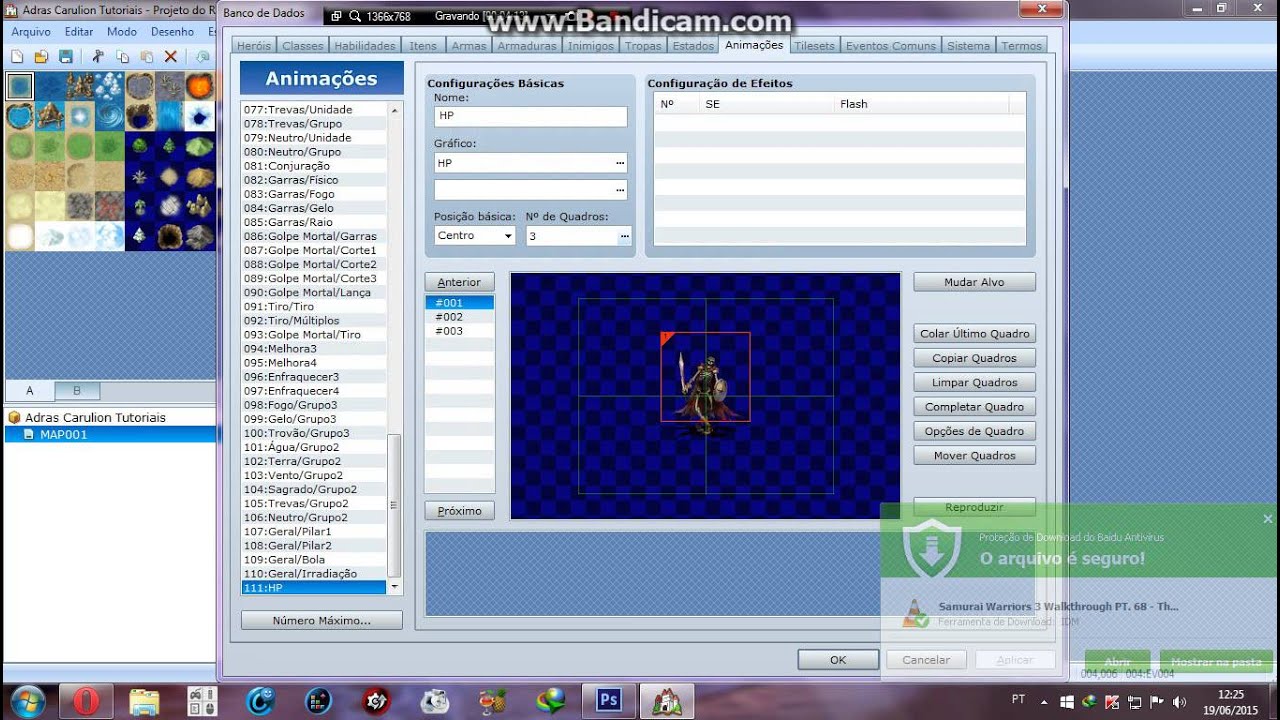Image resolution: width=1280 pixels, height=720 pixels.
Task: Select animation 081:Conjuração in list
Action: point(314,166)
